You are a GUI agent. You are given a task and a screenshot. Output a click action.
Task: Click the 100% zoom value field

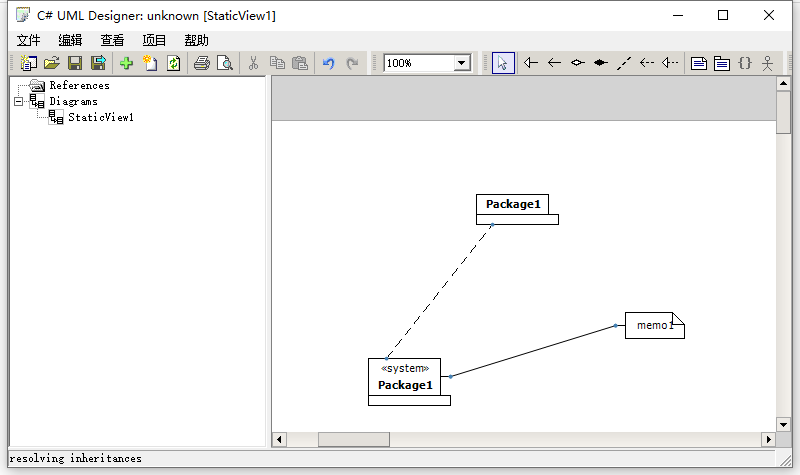419,63
